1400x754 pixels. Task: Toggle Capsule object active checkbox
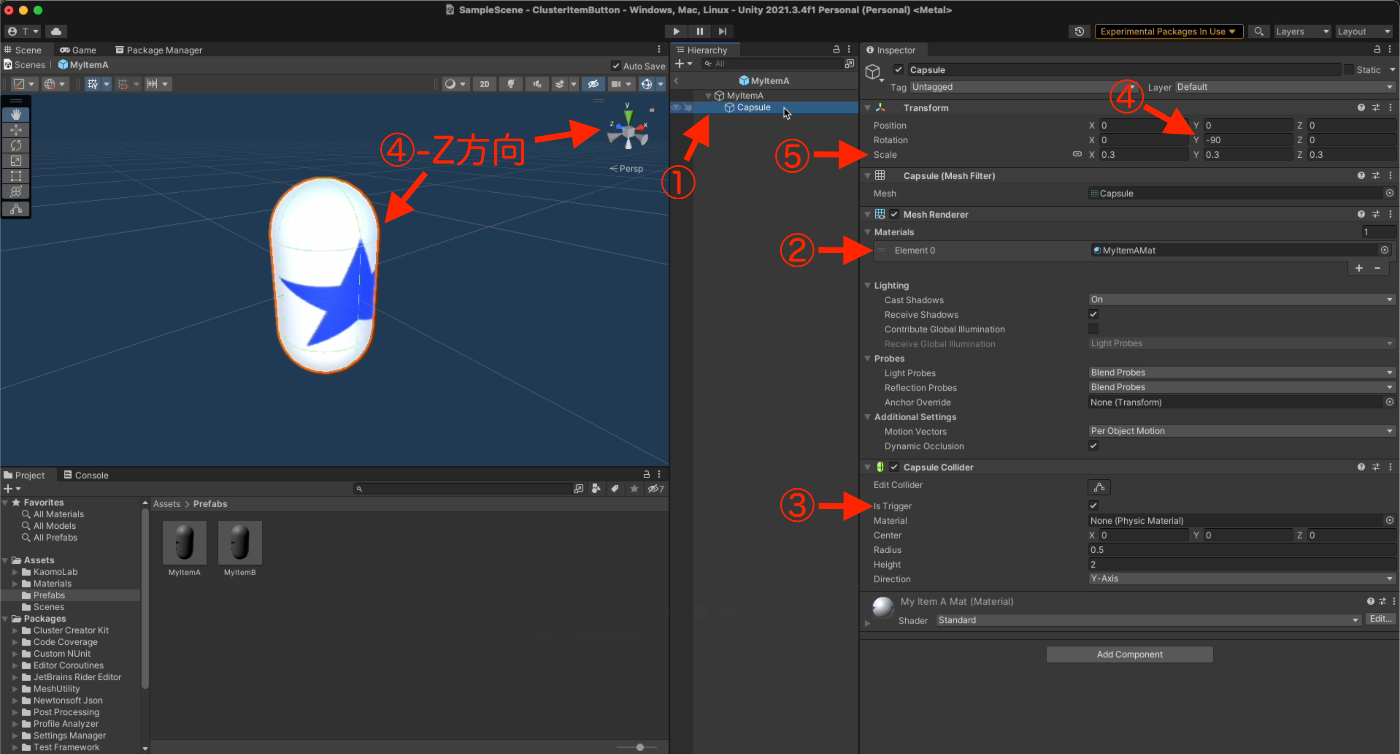coord(898,70)
